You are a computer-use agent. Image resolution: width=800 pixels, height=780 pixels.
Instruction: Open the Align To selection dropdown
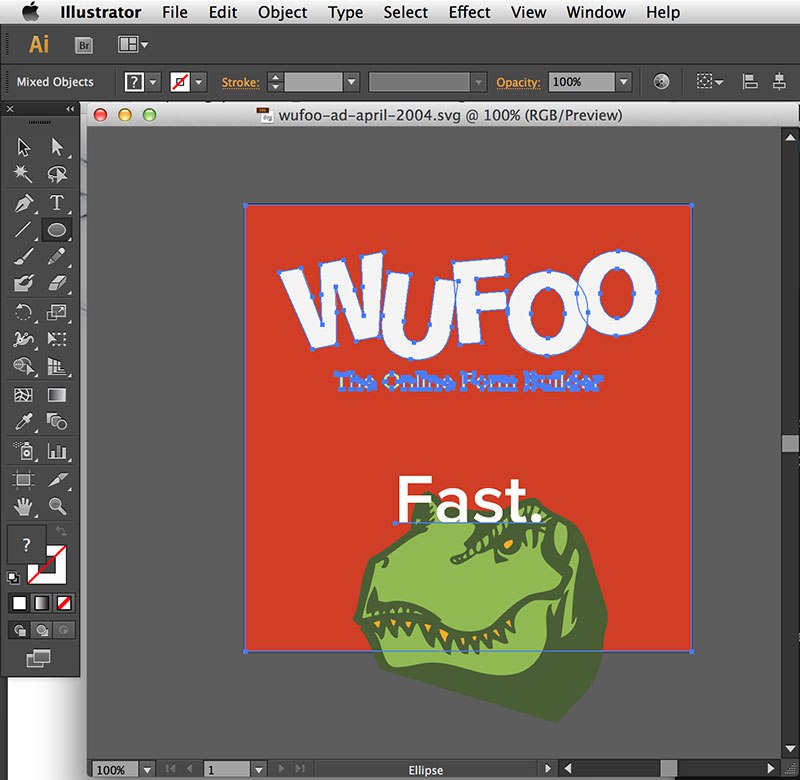[710, 82]
